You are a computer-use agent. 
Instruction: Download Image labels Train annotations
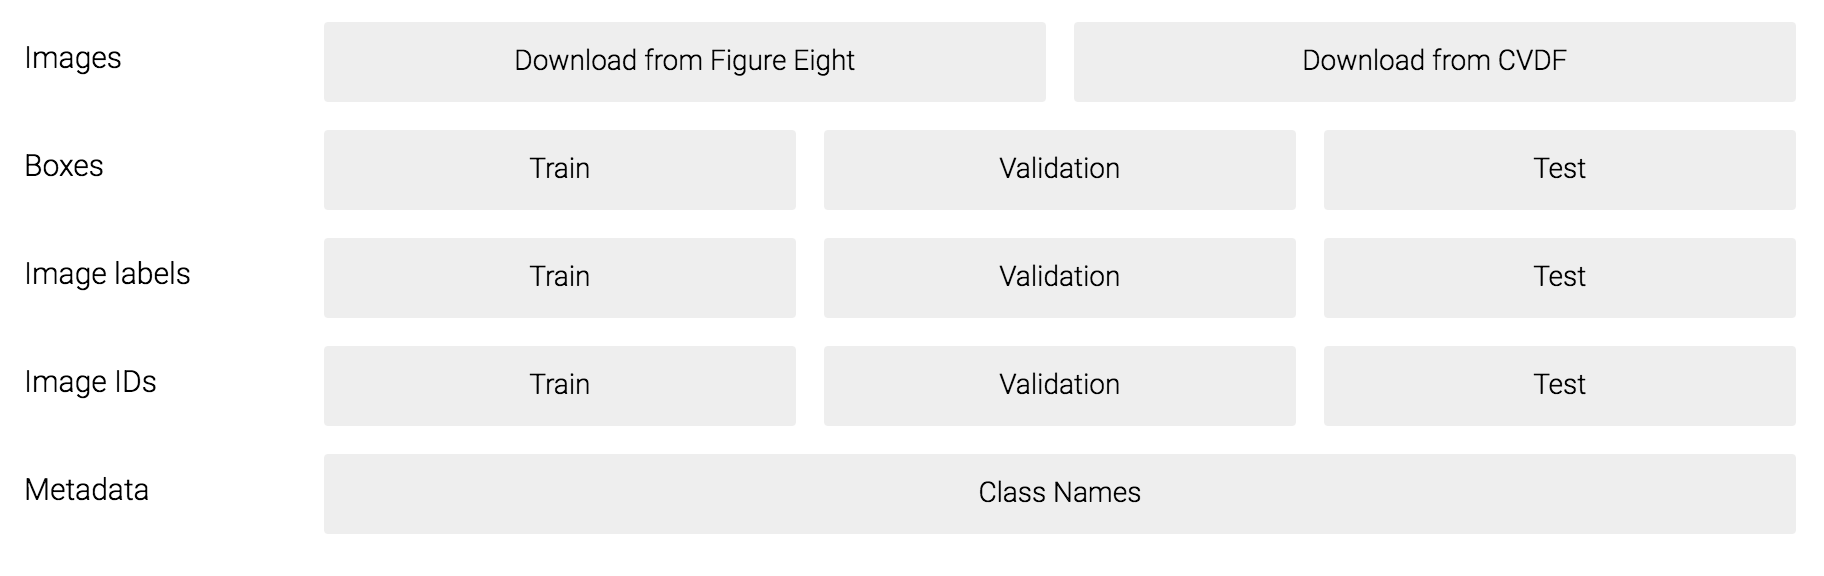[559, 277]
